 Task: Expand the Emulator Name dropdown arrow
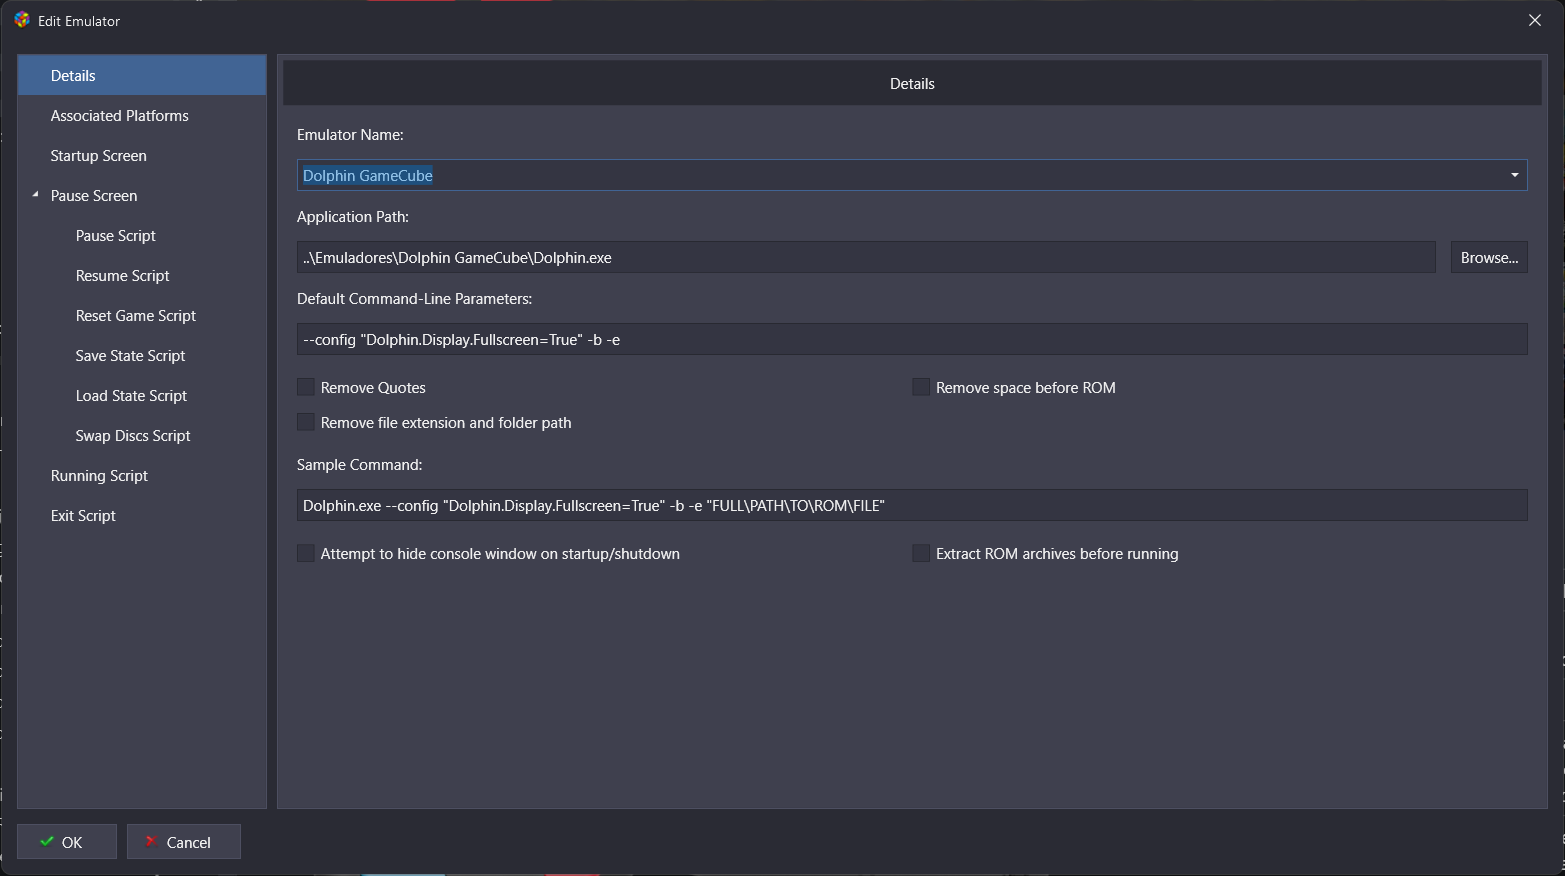click(1514, 175)
